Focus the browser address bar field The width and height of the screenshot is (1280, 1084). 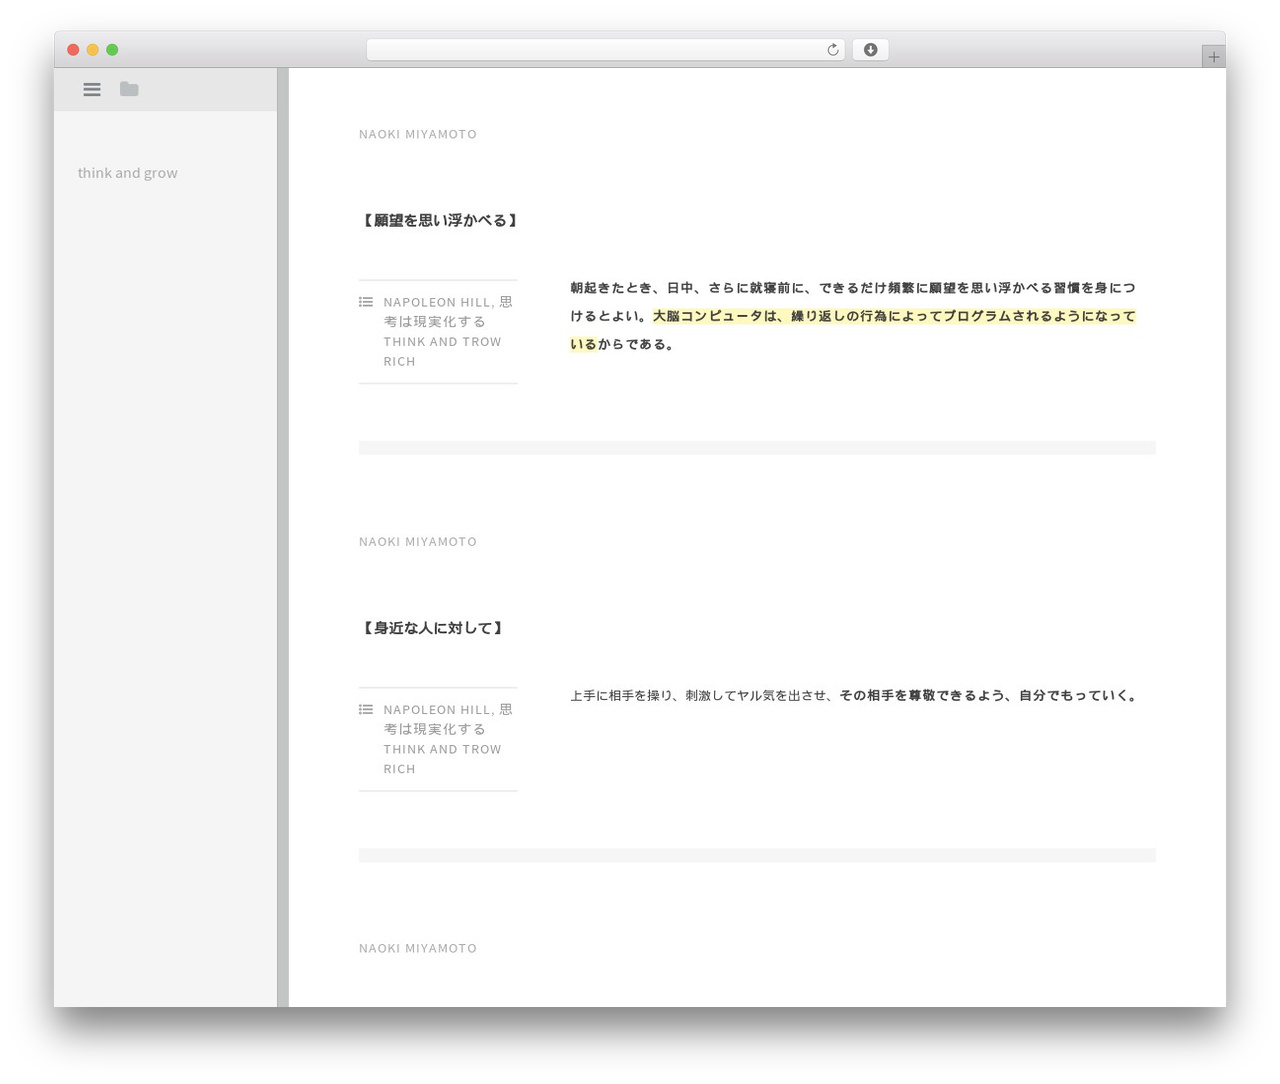[x=606, y=50]
